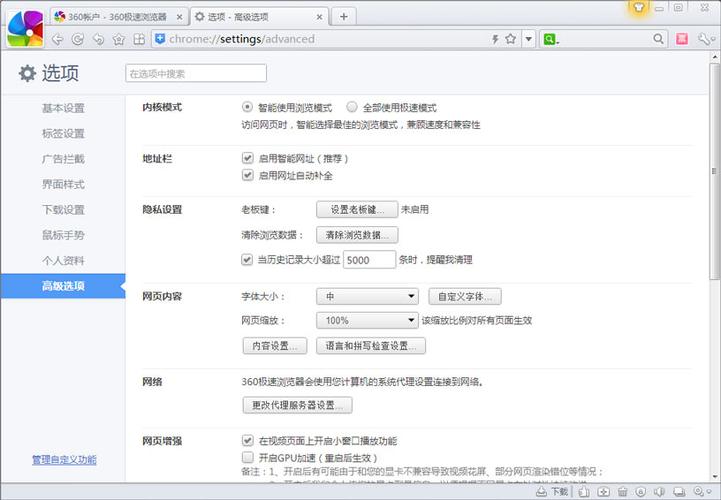
Task: Click the undo closed tab arrow icon
Action: [x=98, y=39]
